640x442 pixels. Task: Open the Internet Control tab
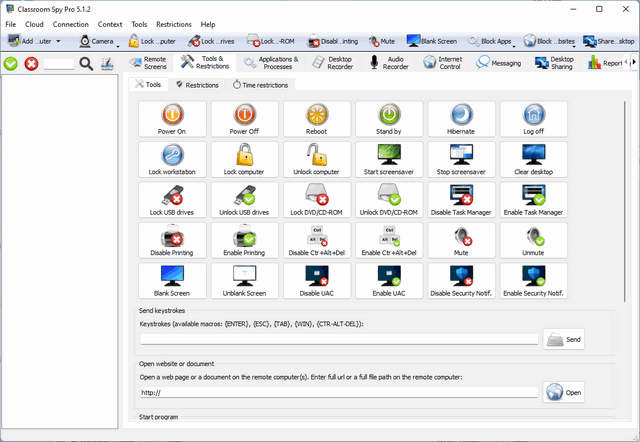[x=441, y=63]
